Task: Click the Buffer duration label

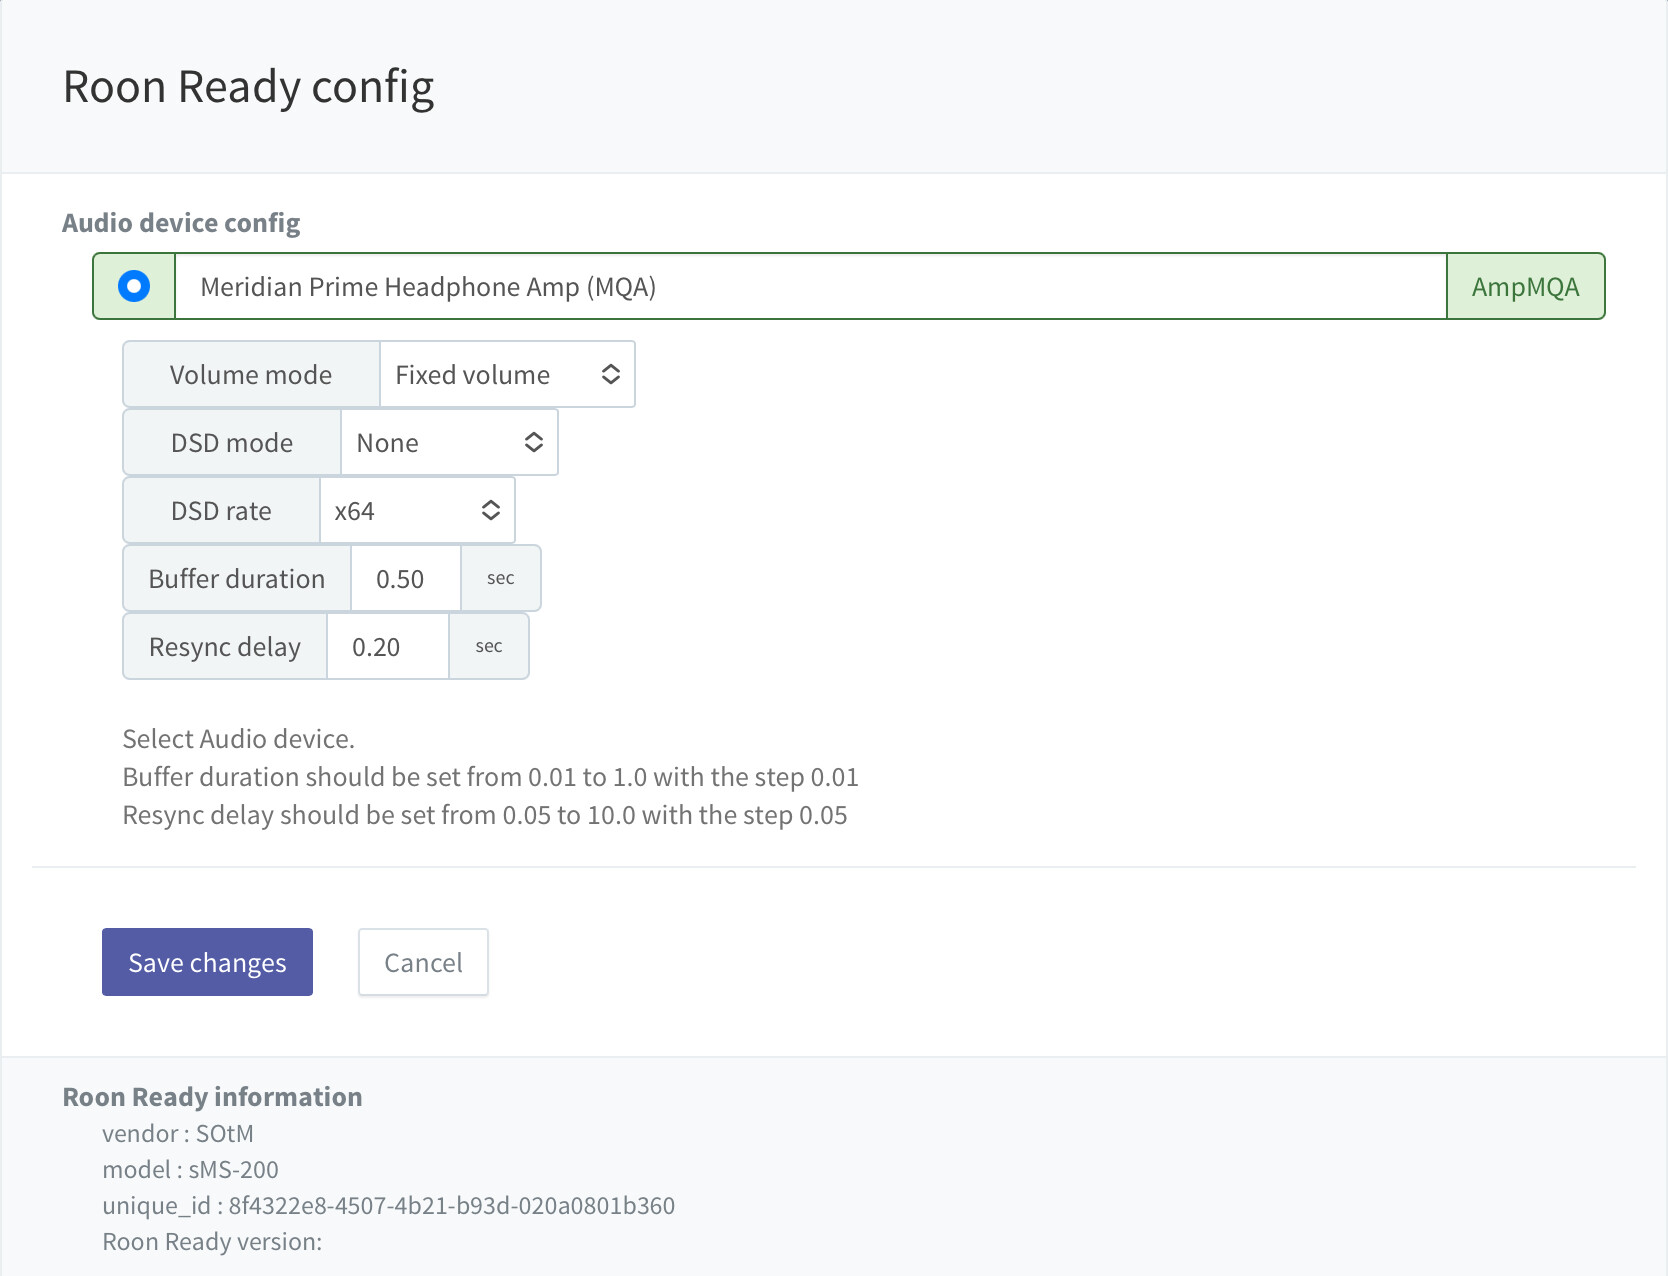Action: pos(237,578)
